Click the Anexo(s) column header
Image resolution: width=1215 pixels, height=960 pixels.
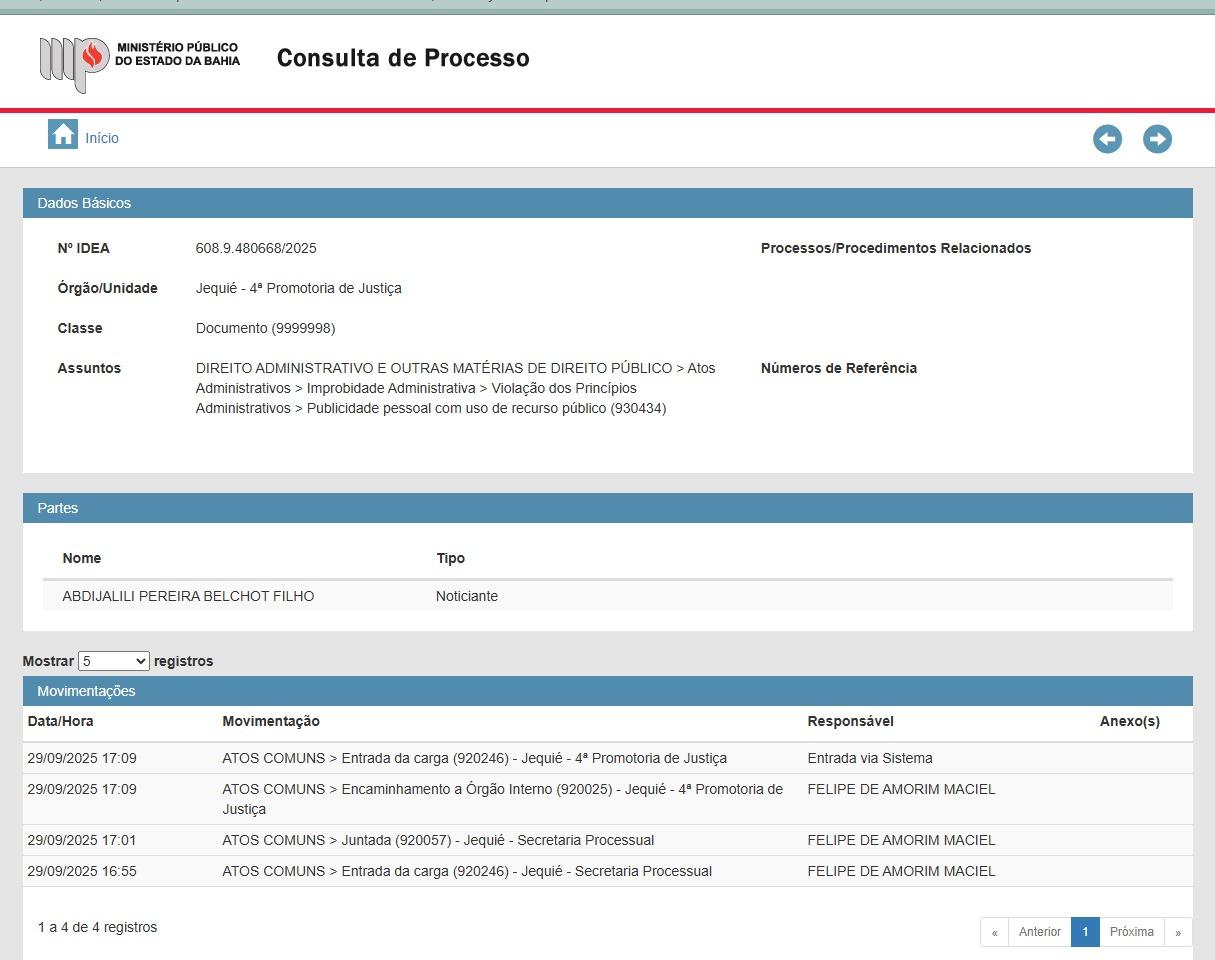click(1130, 721)
